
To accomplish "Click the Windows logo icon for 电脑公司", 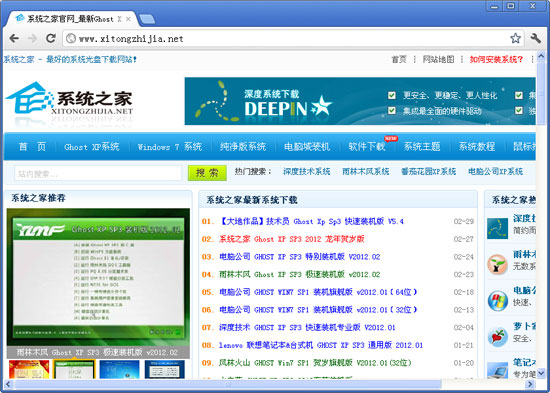I will point(497,301).
